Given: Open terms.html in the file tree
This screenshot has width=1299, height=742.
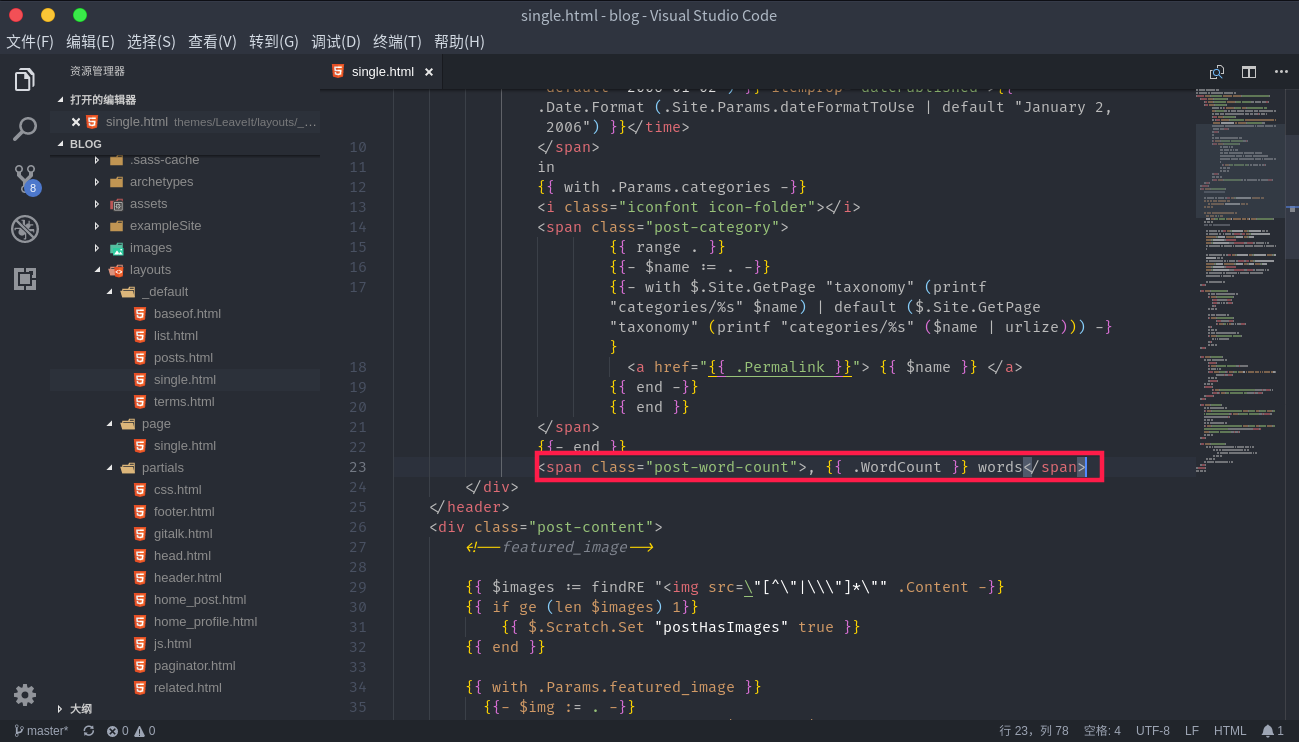Looking at the screenshot, I should (x=184, y=402).
